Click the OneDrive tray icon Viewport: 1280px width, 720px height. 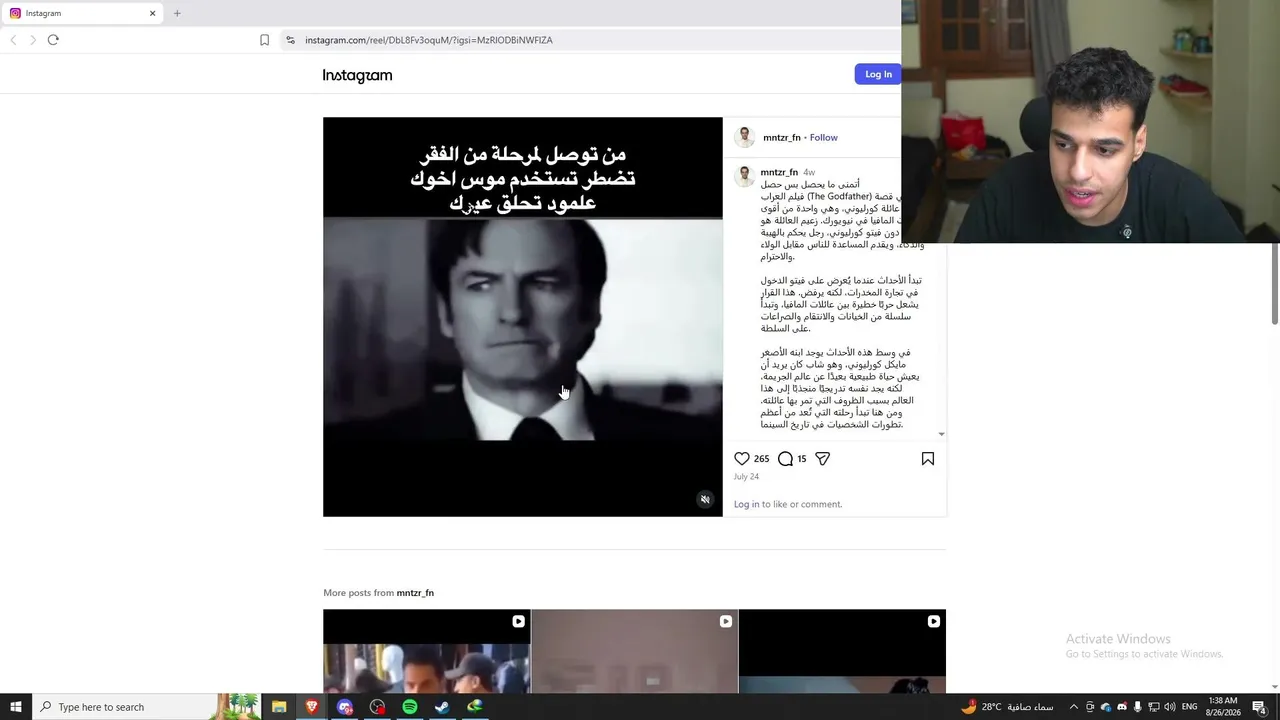click(1106, 707)
